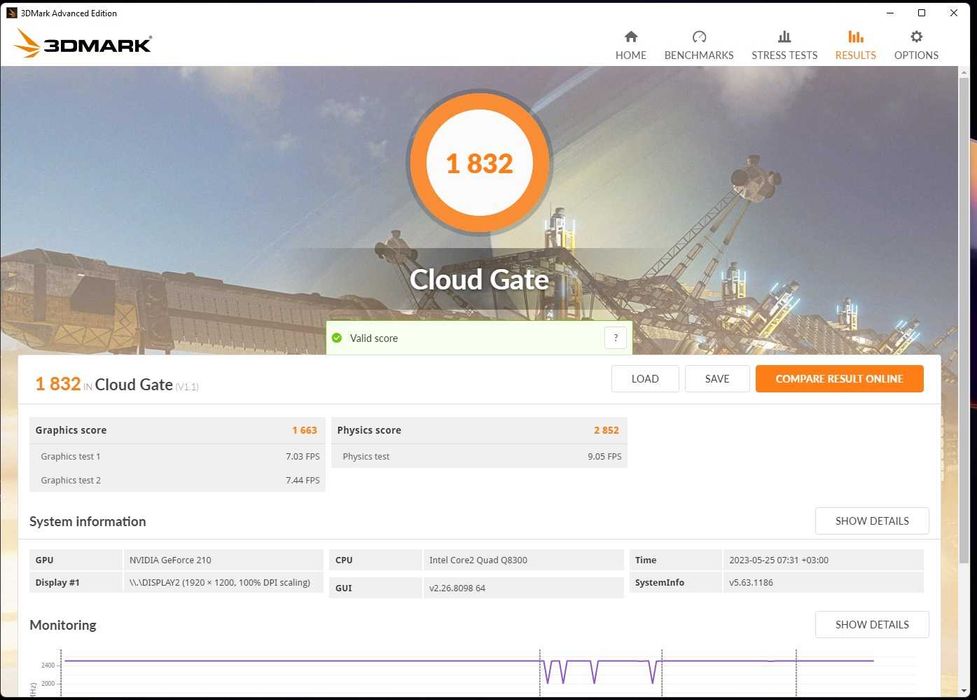Click the large 1 832 score circle
The width and height of the screenshot is (977, 700).
[479, 163]
